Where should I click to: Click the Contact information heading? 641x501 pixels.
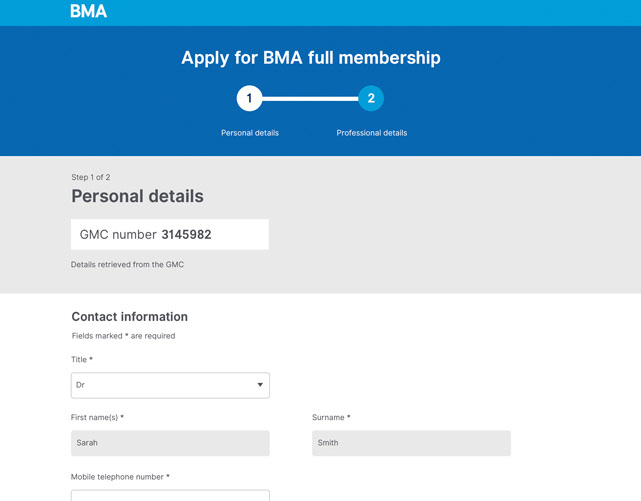point(130,317)
